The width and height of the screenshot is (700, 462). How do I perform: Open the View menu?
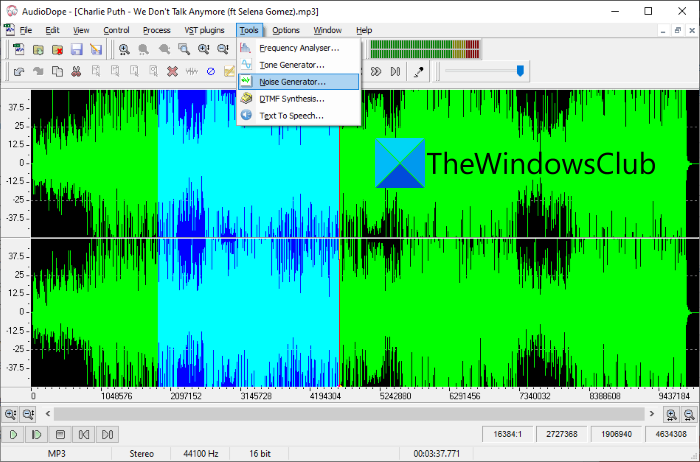[x=81, y=30]
